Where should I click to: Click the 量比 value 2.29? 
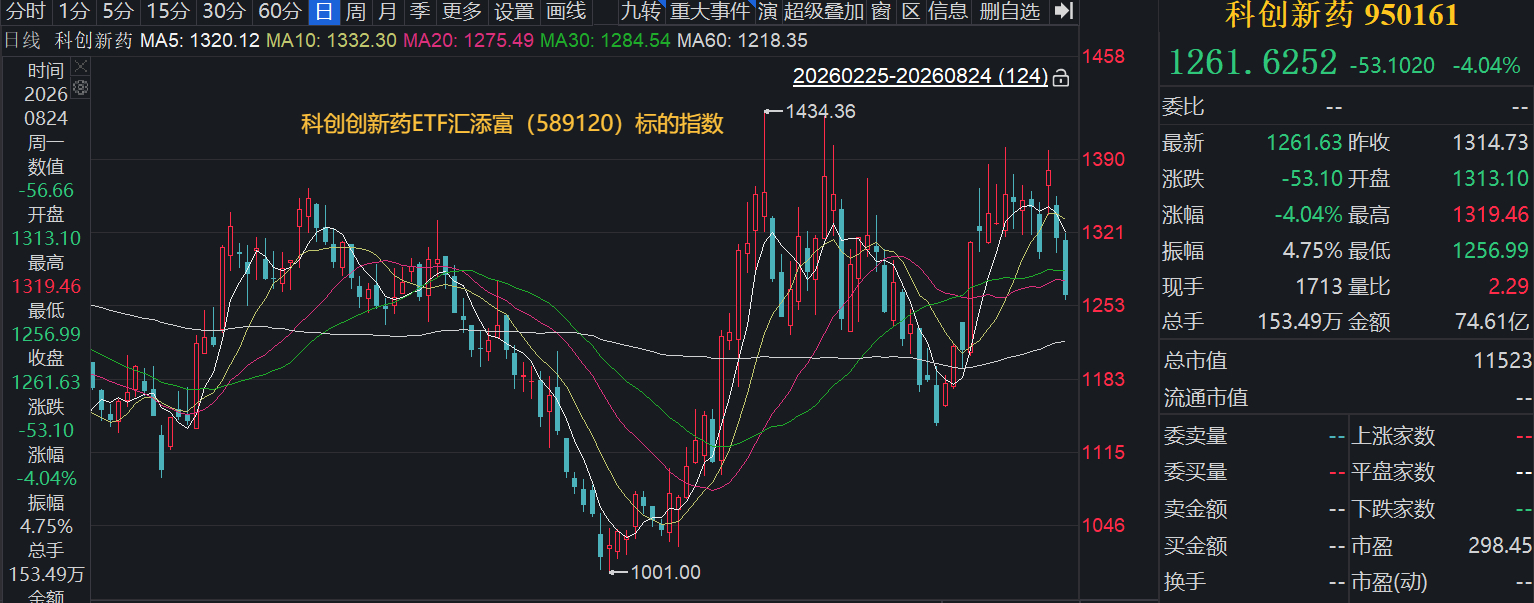[x=1510, y=287]
